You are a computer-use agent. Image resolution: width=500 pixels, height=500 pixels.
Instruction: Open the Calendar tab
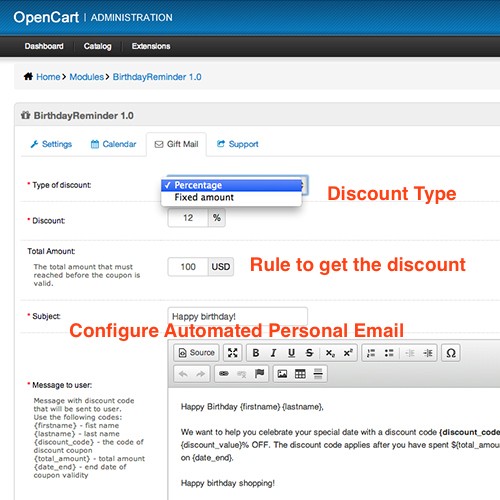(113, 144)
